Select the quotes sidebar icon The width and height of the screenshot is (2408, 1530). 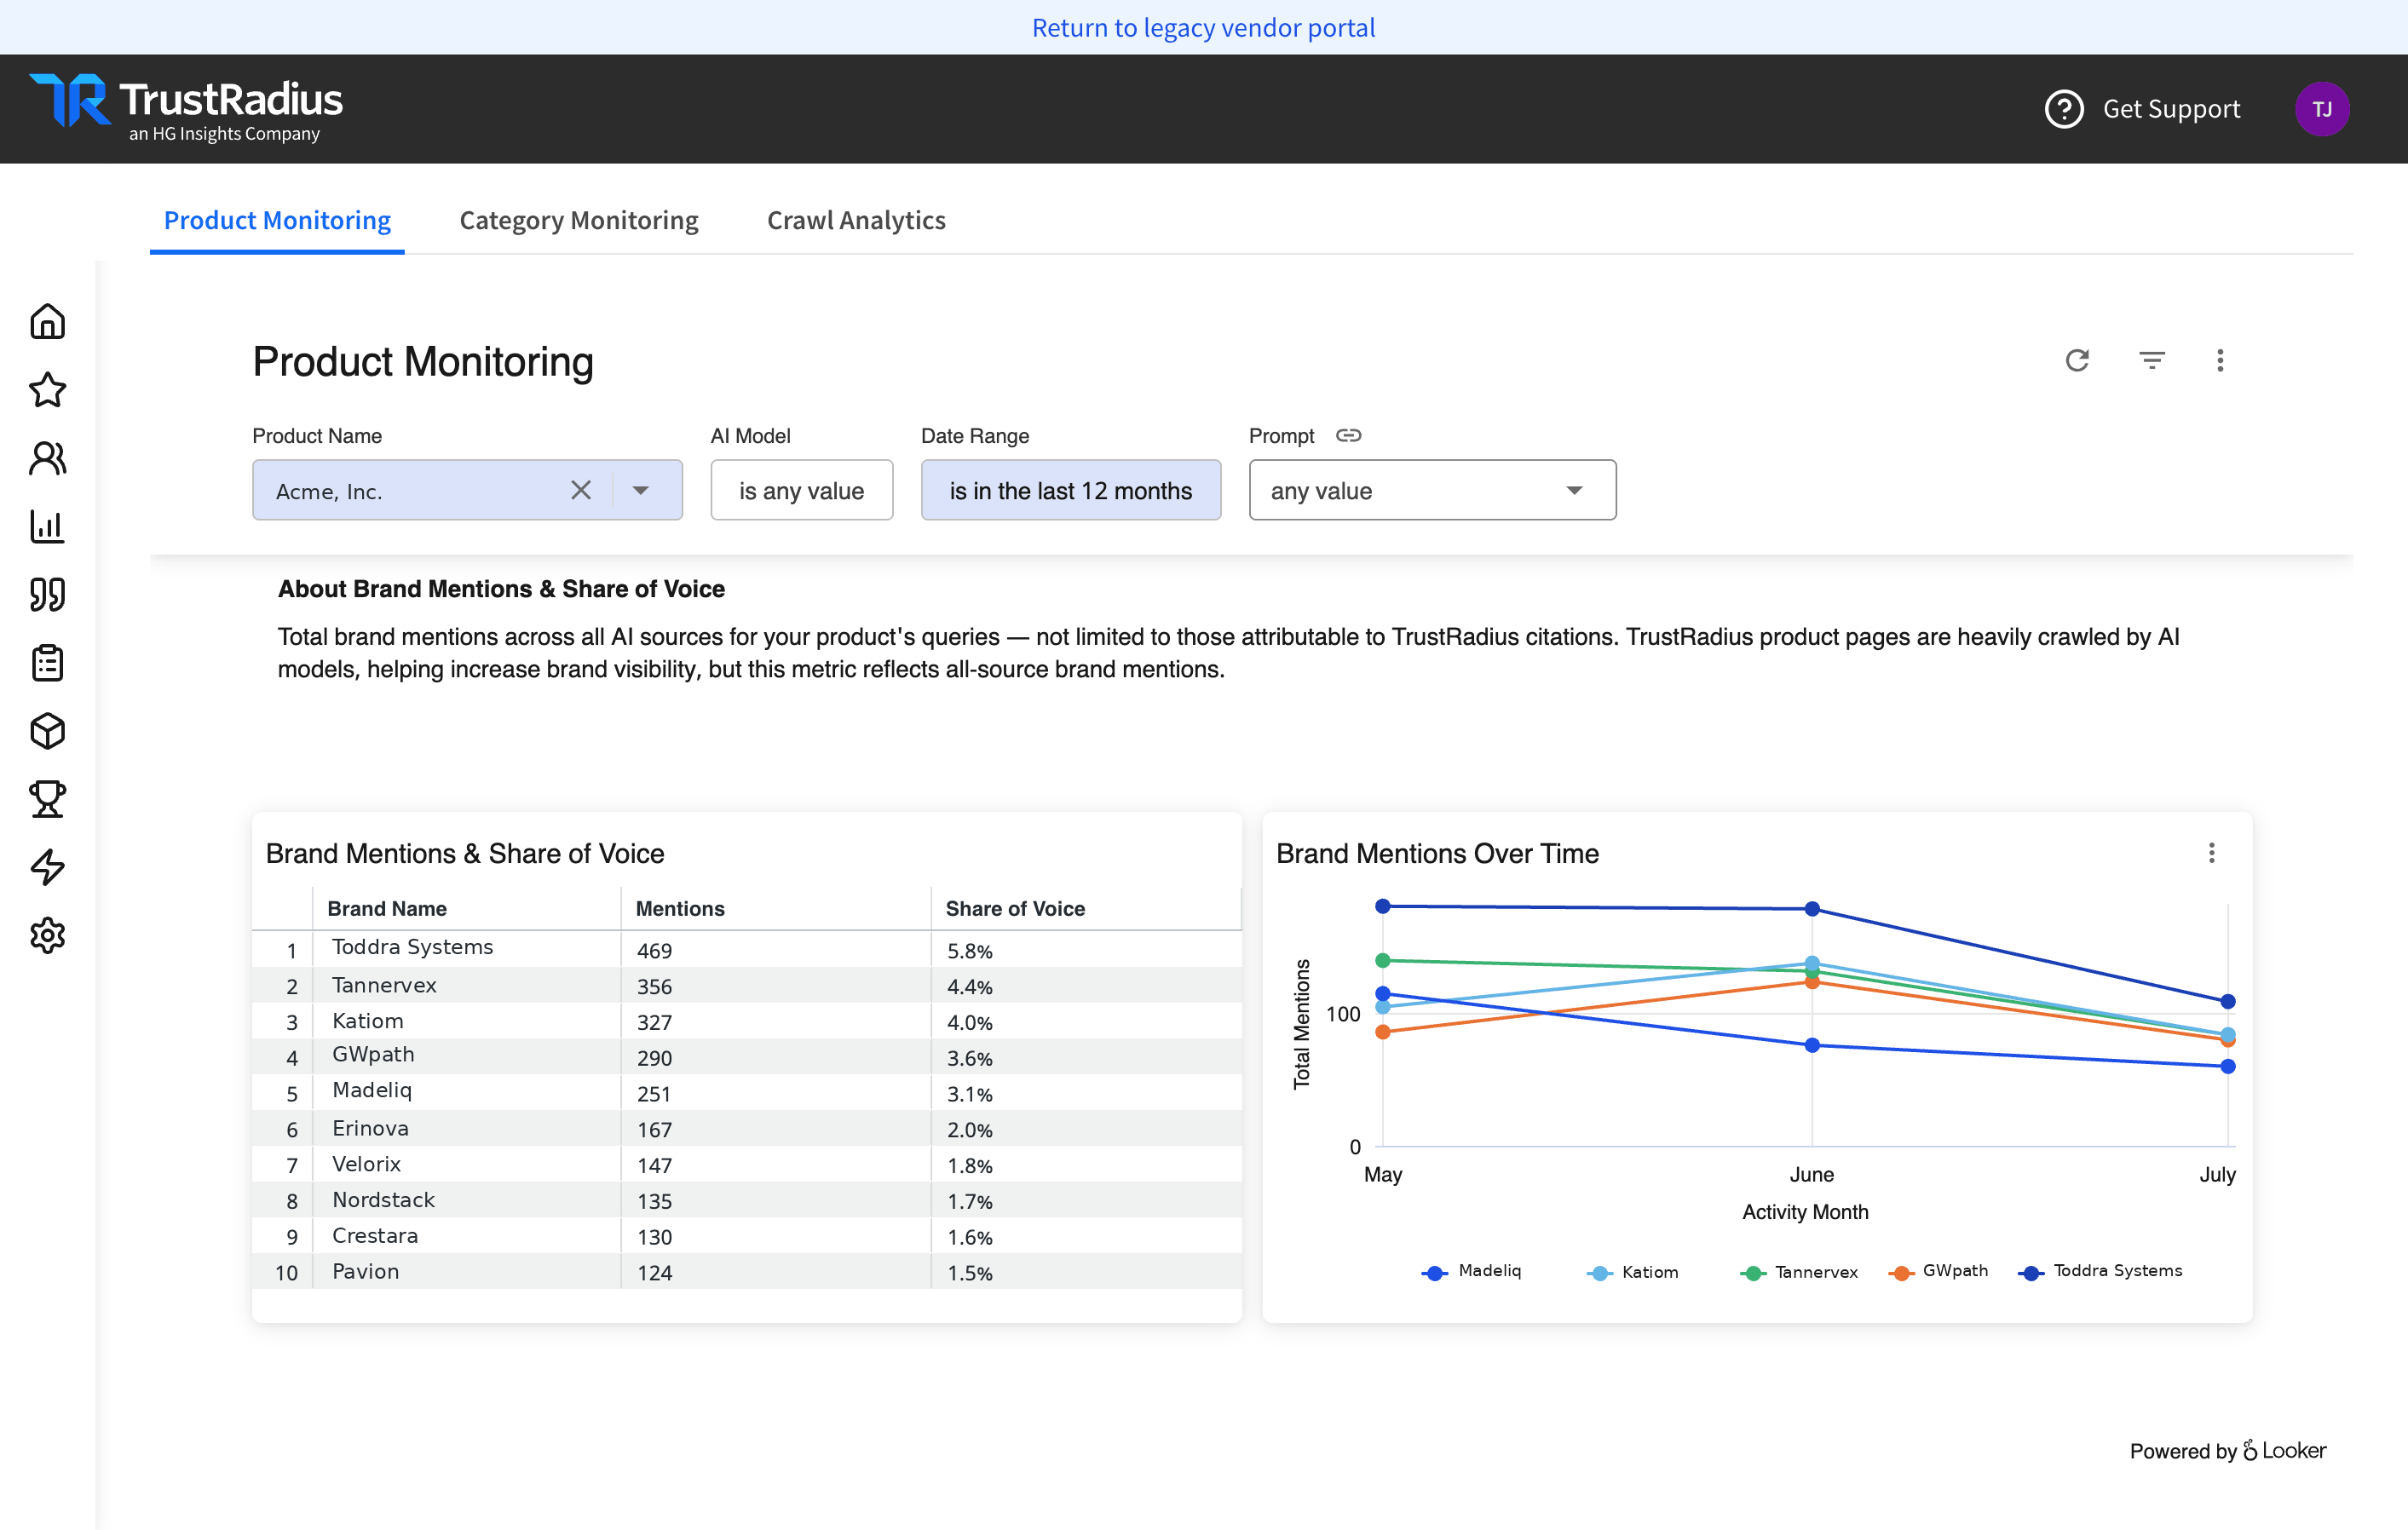pyautogui.click(x=47, y=594)
